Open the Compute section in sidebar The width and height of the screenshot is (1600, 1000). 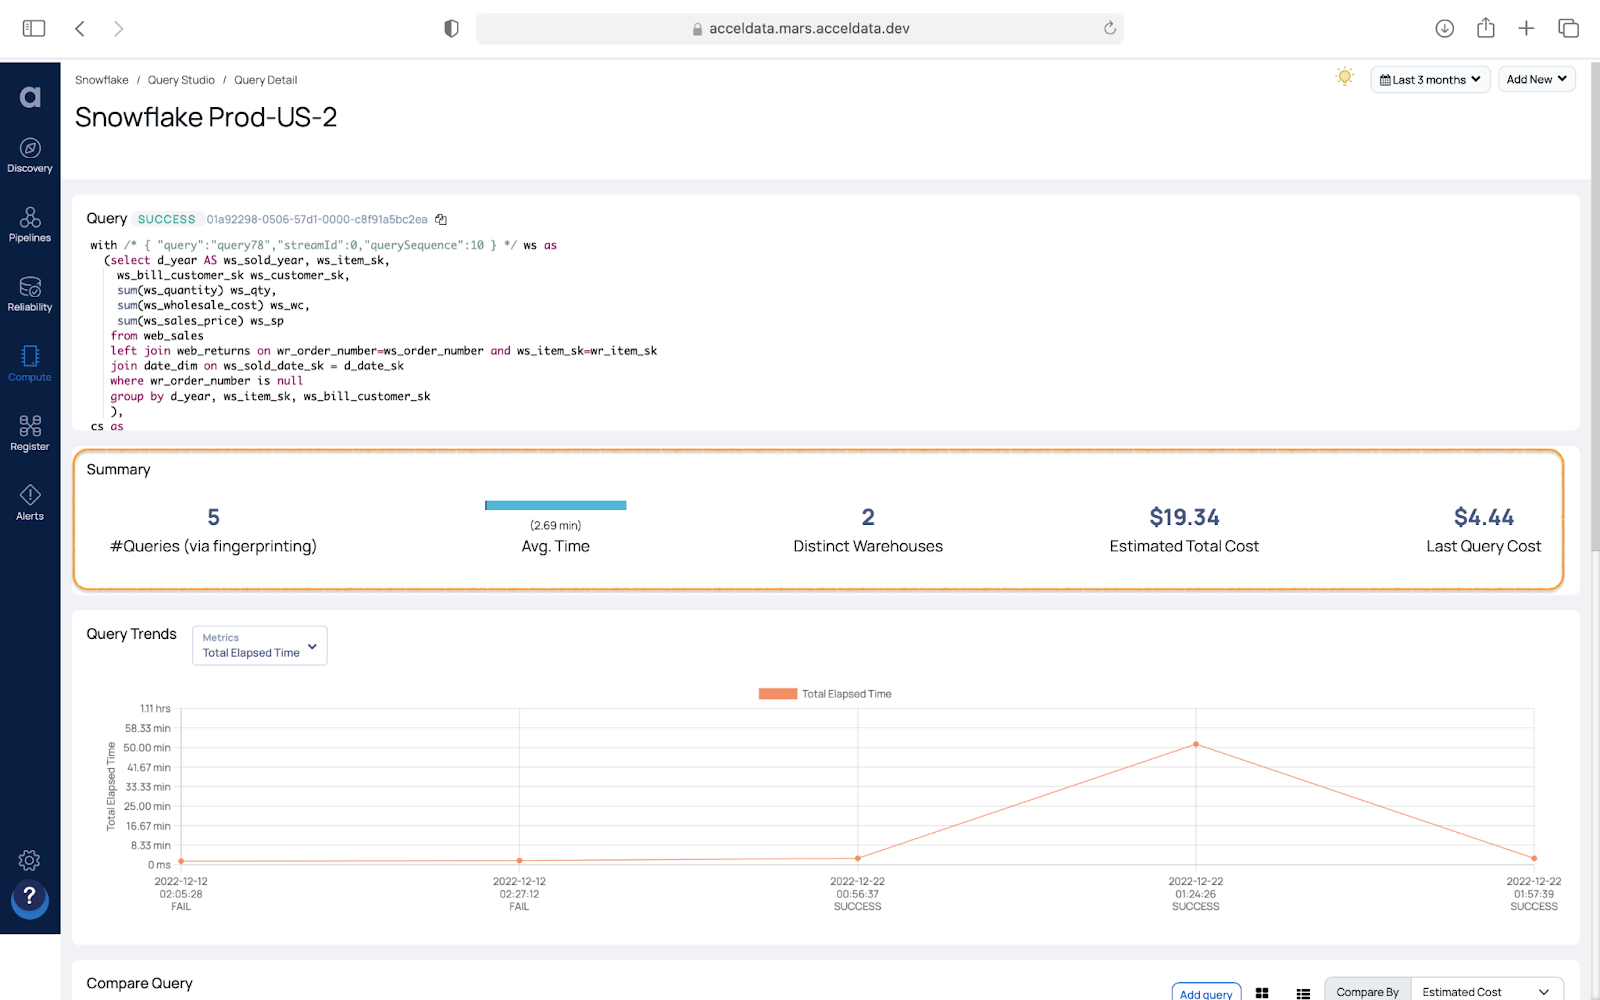(x=30, y=364)
